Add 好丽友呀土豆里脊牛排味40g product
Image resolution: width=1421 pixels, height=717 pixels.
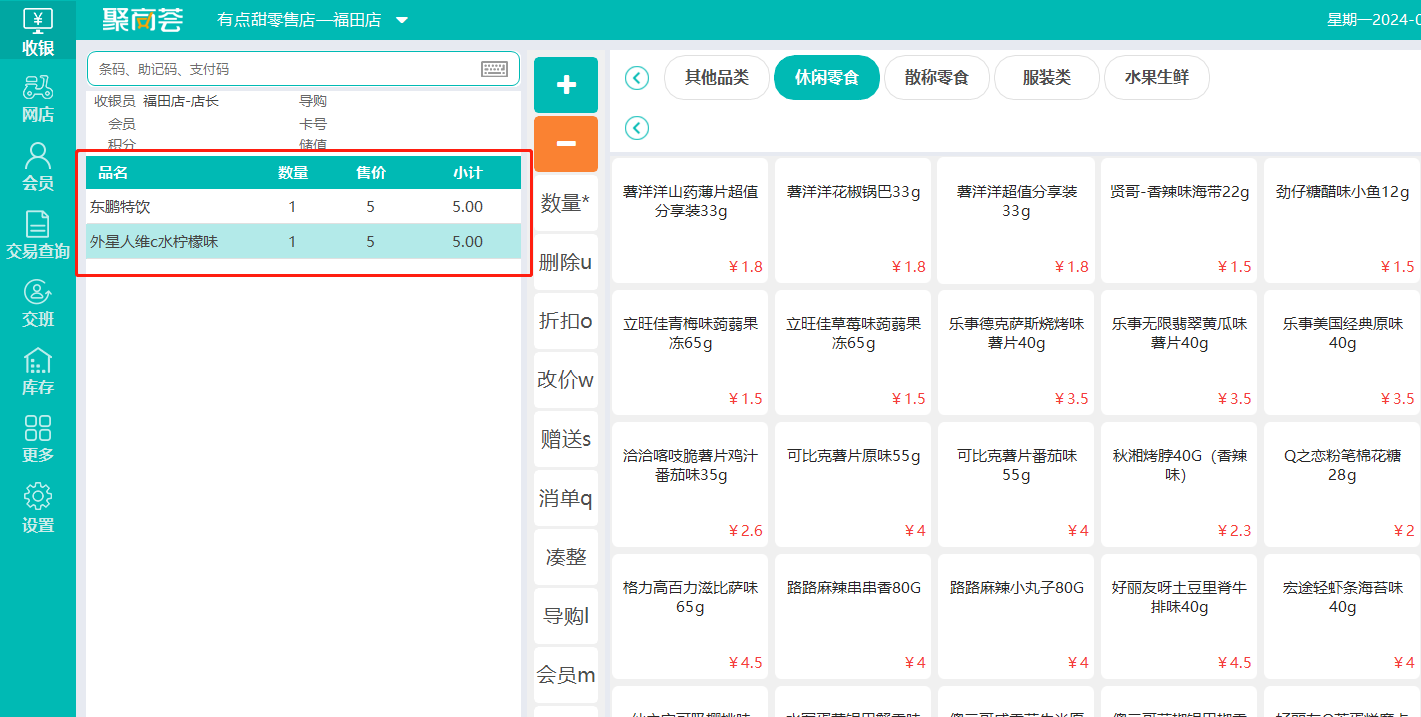[x=1179, y=616]
